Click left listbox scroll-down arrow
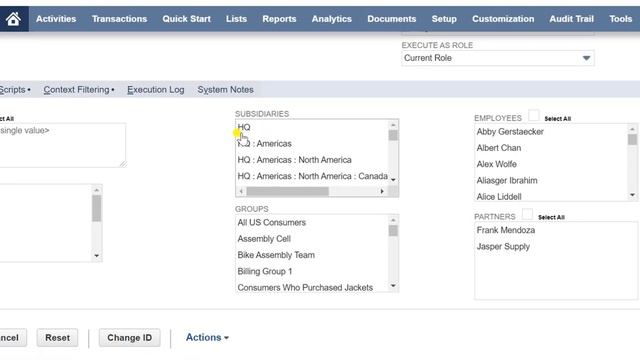 (96, 256)
